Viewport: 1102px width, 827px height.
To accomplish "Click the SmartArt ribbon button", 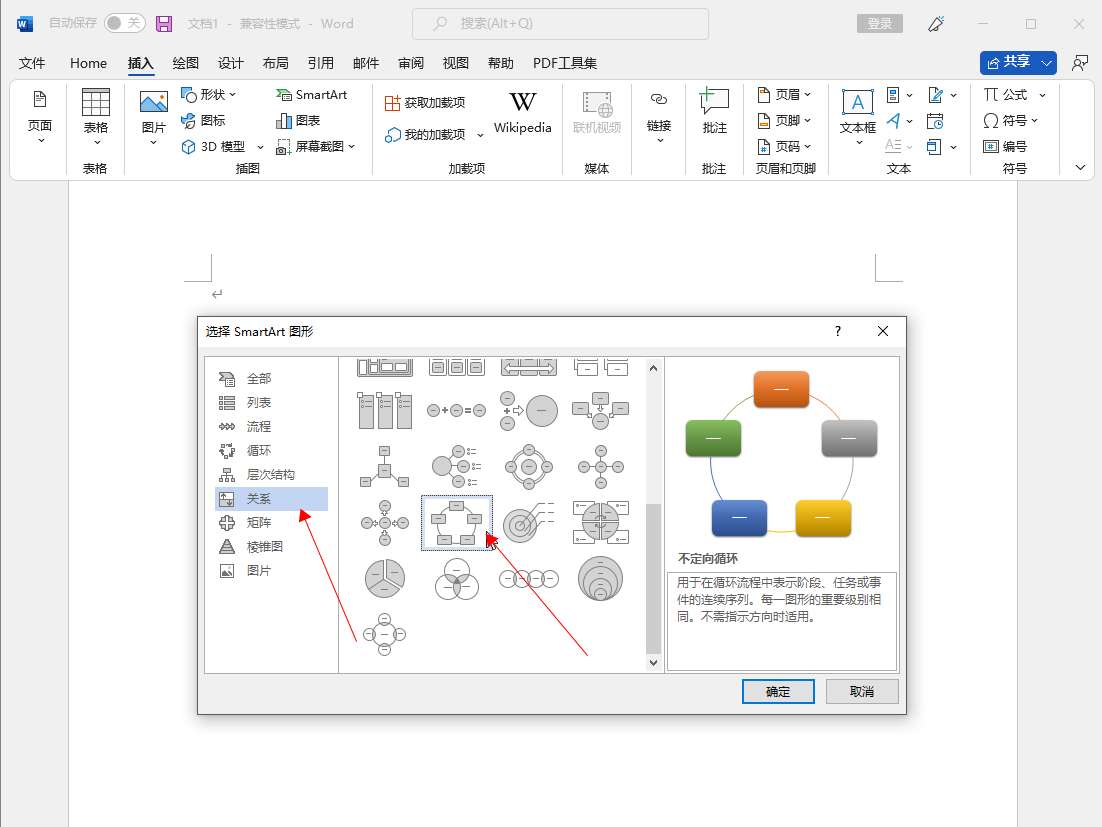I will 312,94.
